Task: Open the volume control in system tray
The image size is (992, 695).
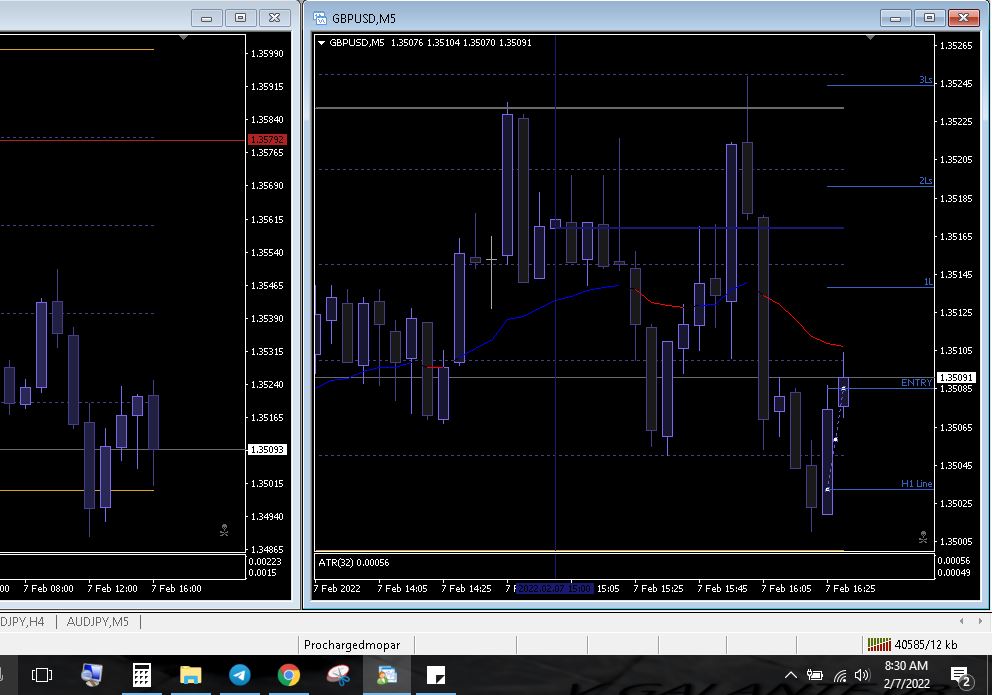Action: tap(862, 675)
